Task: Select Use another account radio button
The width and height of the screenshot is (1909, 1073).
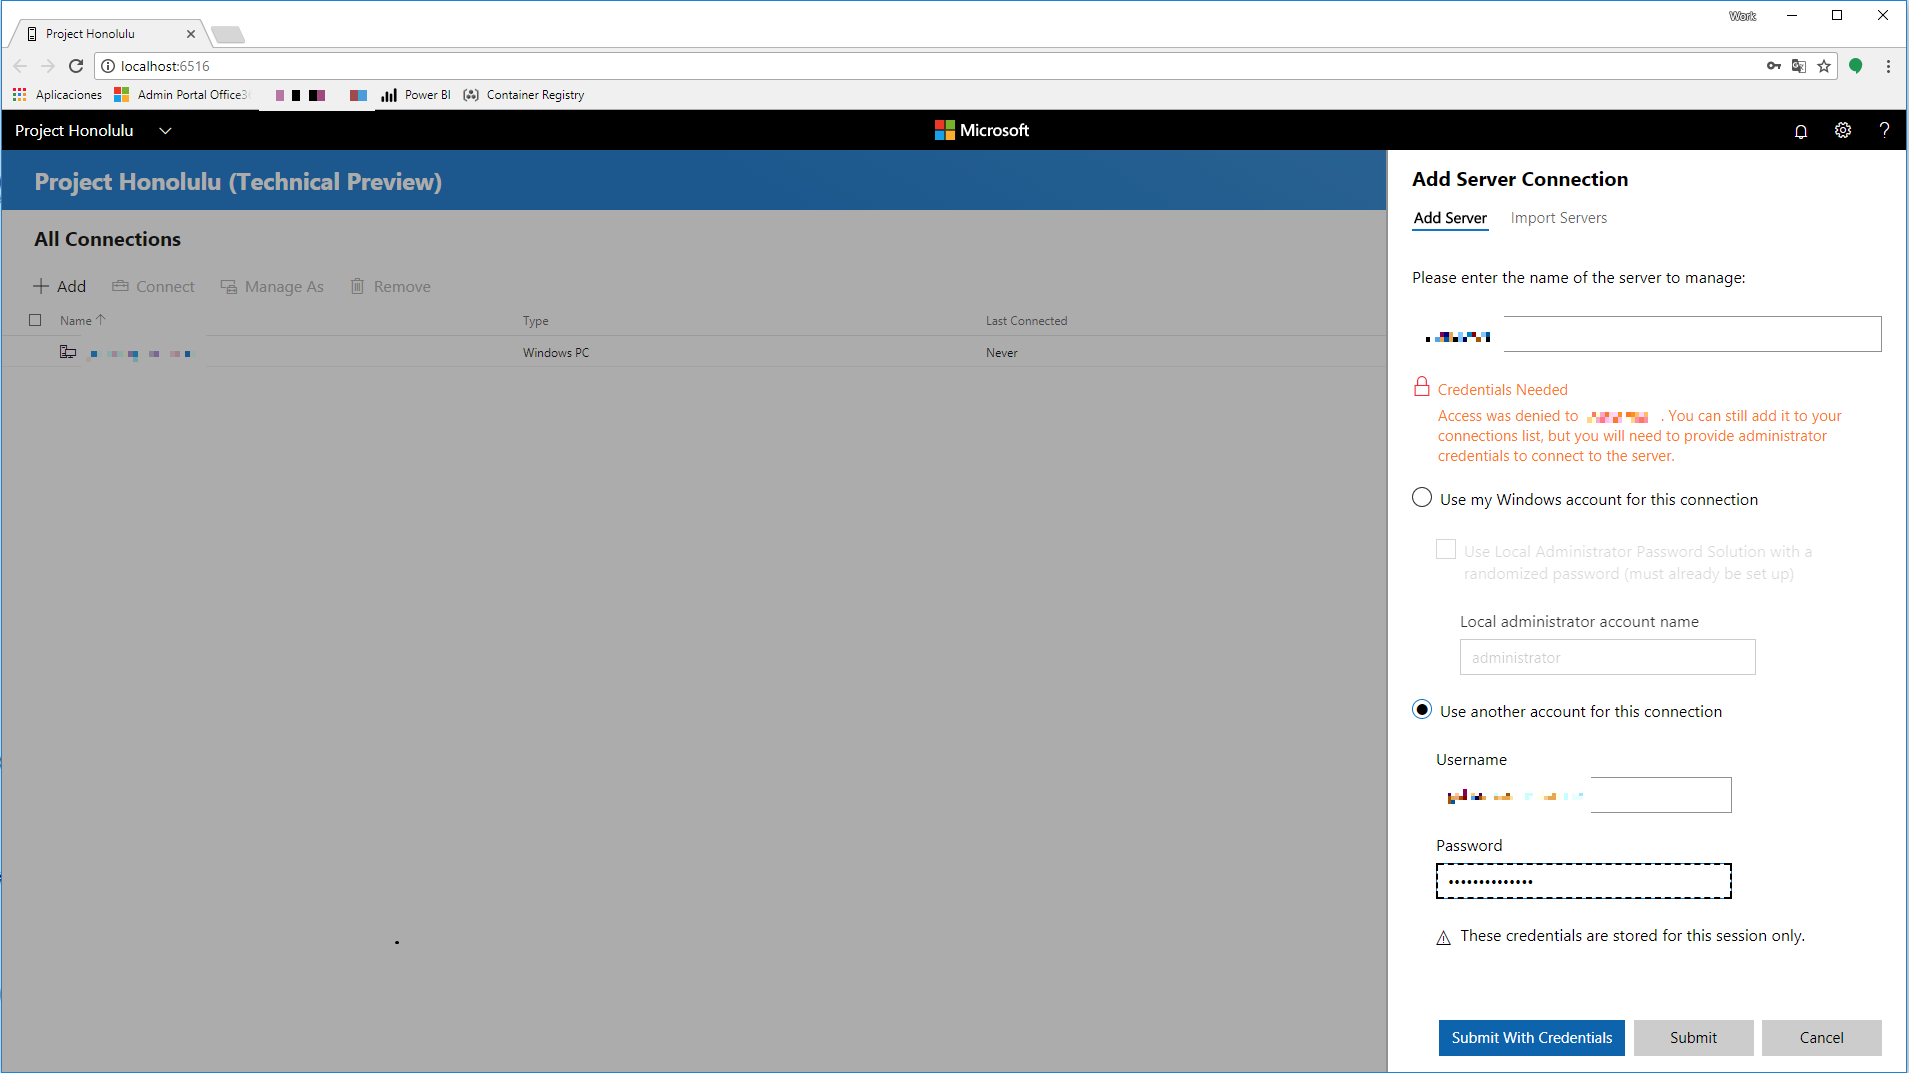Action: pos(1421,710)
